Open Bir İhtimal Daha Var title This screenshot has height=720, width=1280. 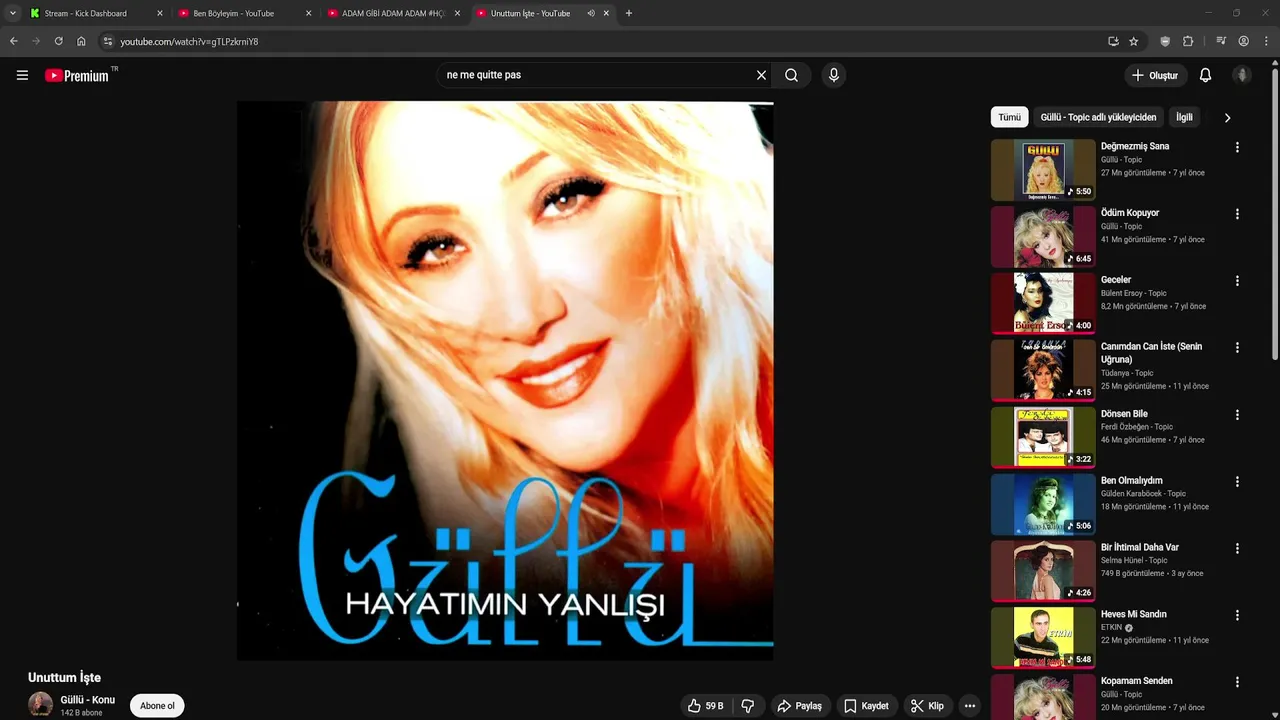tap(1140, 548)
